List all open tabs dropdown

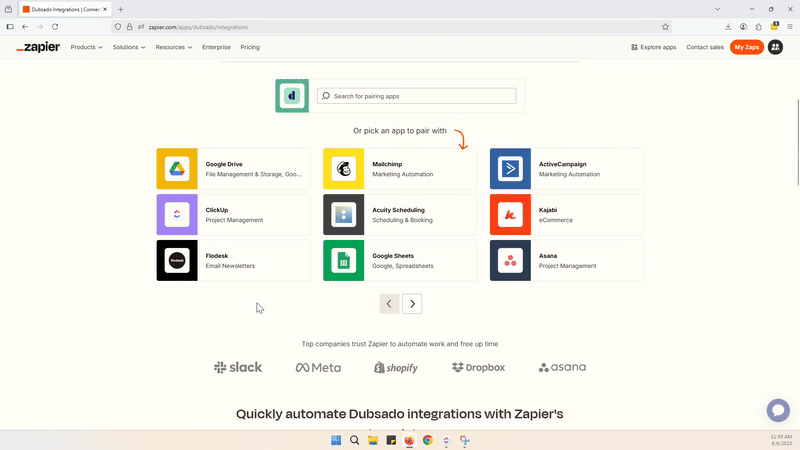[x=717, y=9]
